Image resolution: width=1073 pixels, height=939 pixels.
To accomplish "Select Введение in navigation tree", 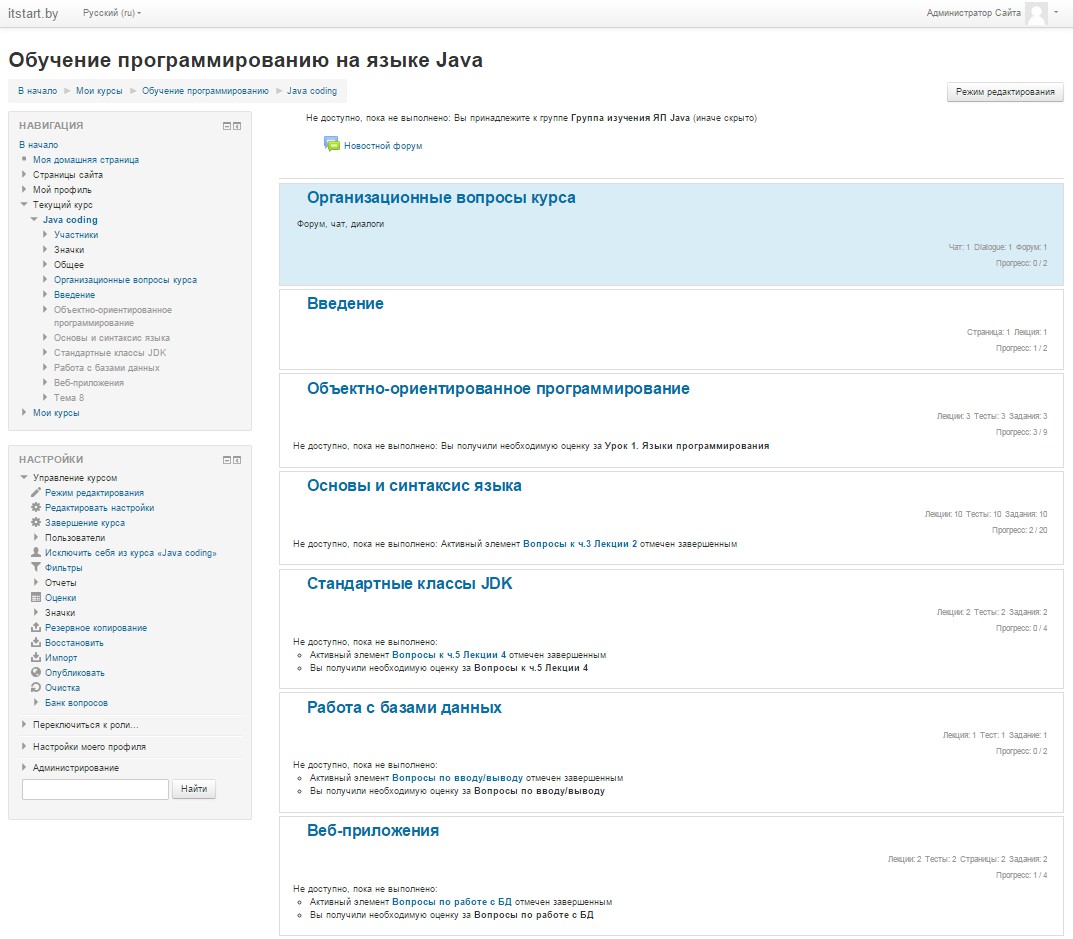I will [x=75, y=295].
